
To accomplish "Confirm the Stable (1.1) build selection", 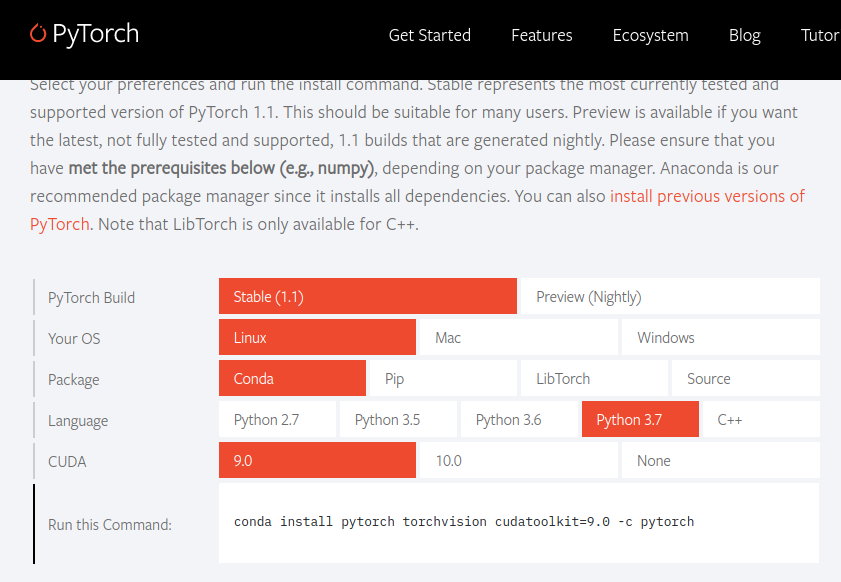I will pos(367,295).
